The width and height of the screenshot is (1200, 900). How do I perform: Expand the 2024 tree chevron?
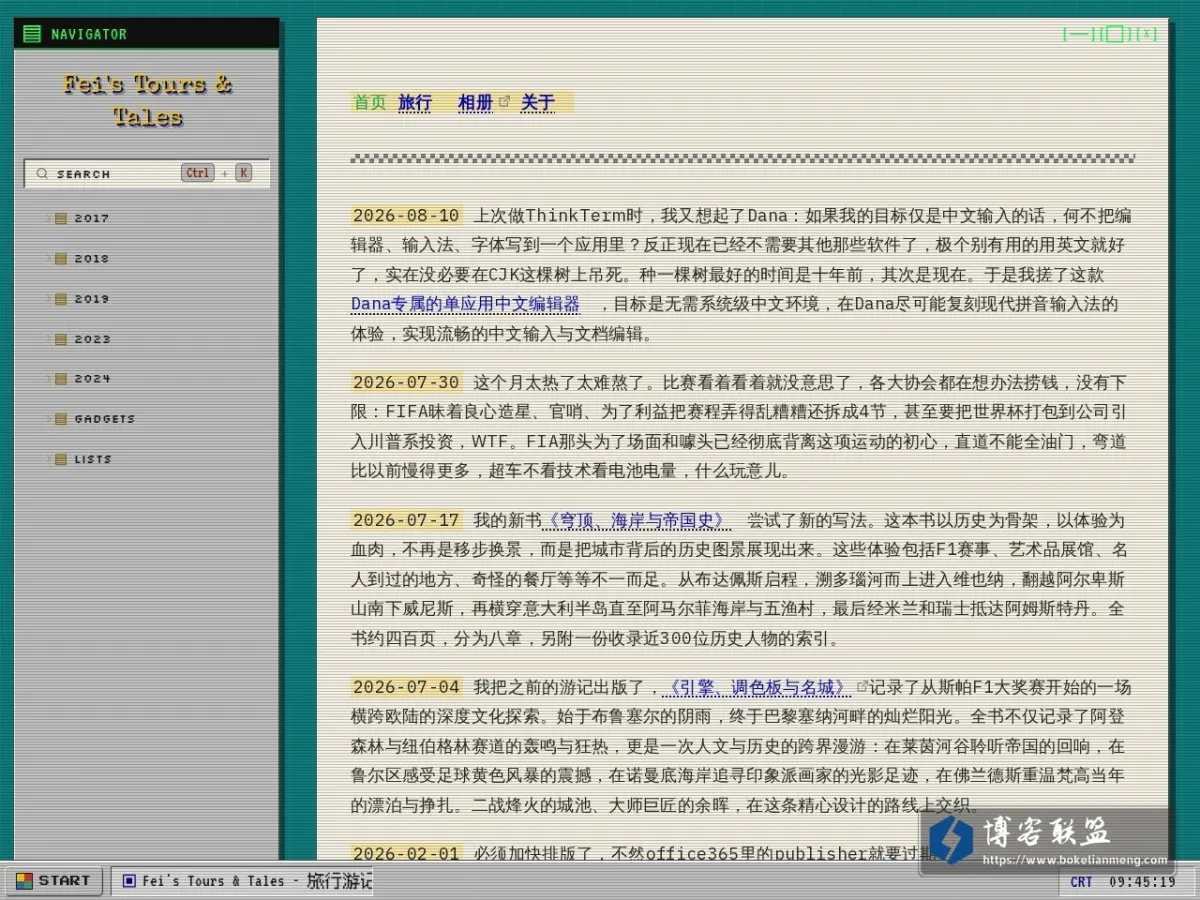pyautogui.click(x=48, y=379)
